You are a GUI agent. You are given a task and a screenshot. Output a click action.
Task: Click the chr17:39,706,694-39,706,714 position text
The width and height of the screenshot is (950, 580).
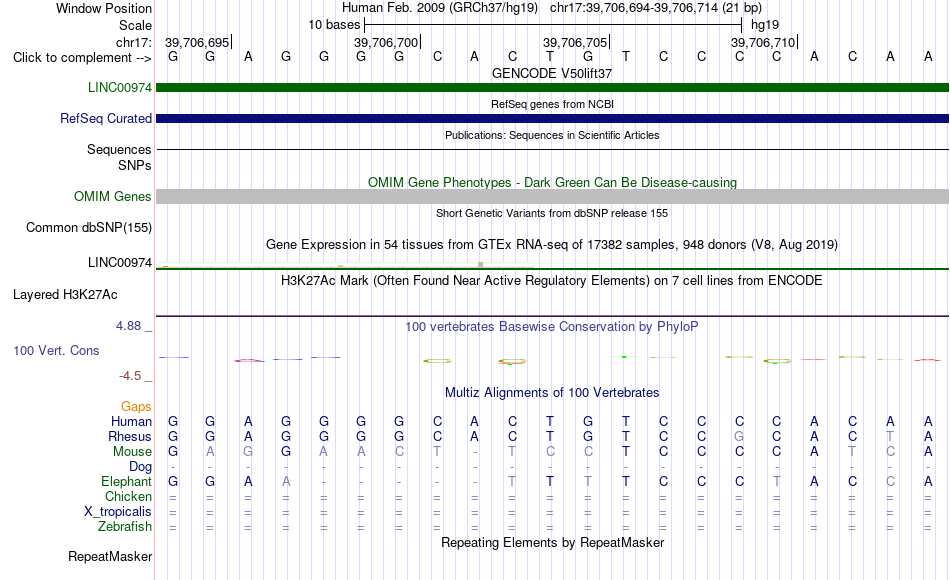[x=656, y=8]
